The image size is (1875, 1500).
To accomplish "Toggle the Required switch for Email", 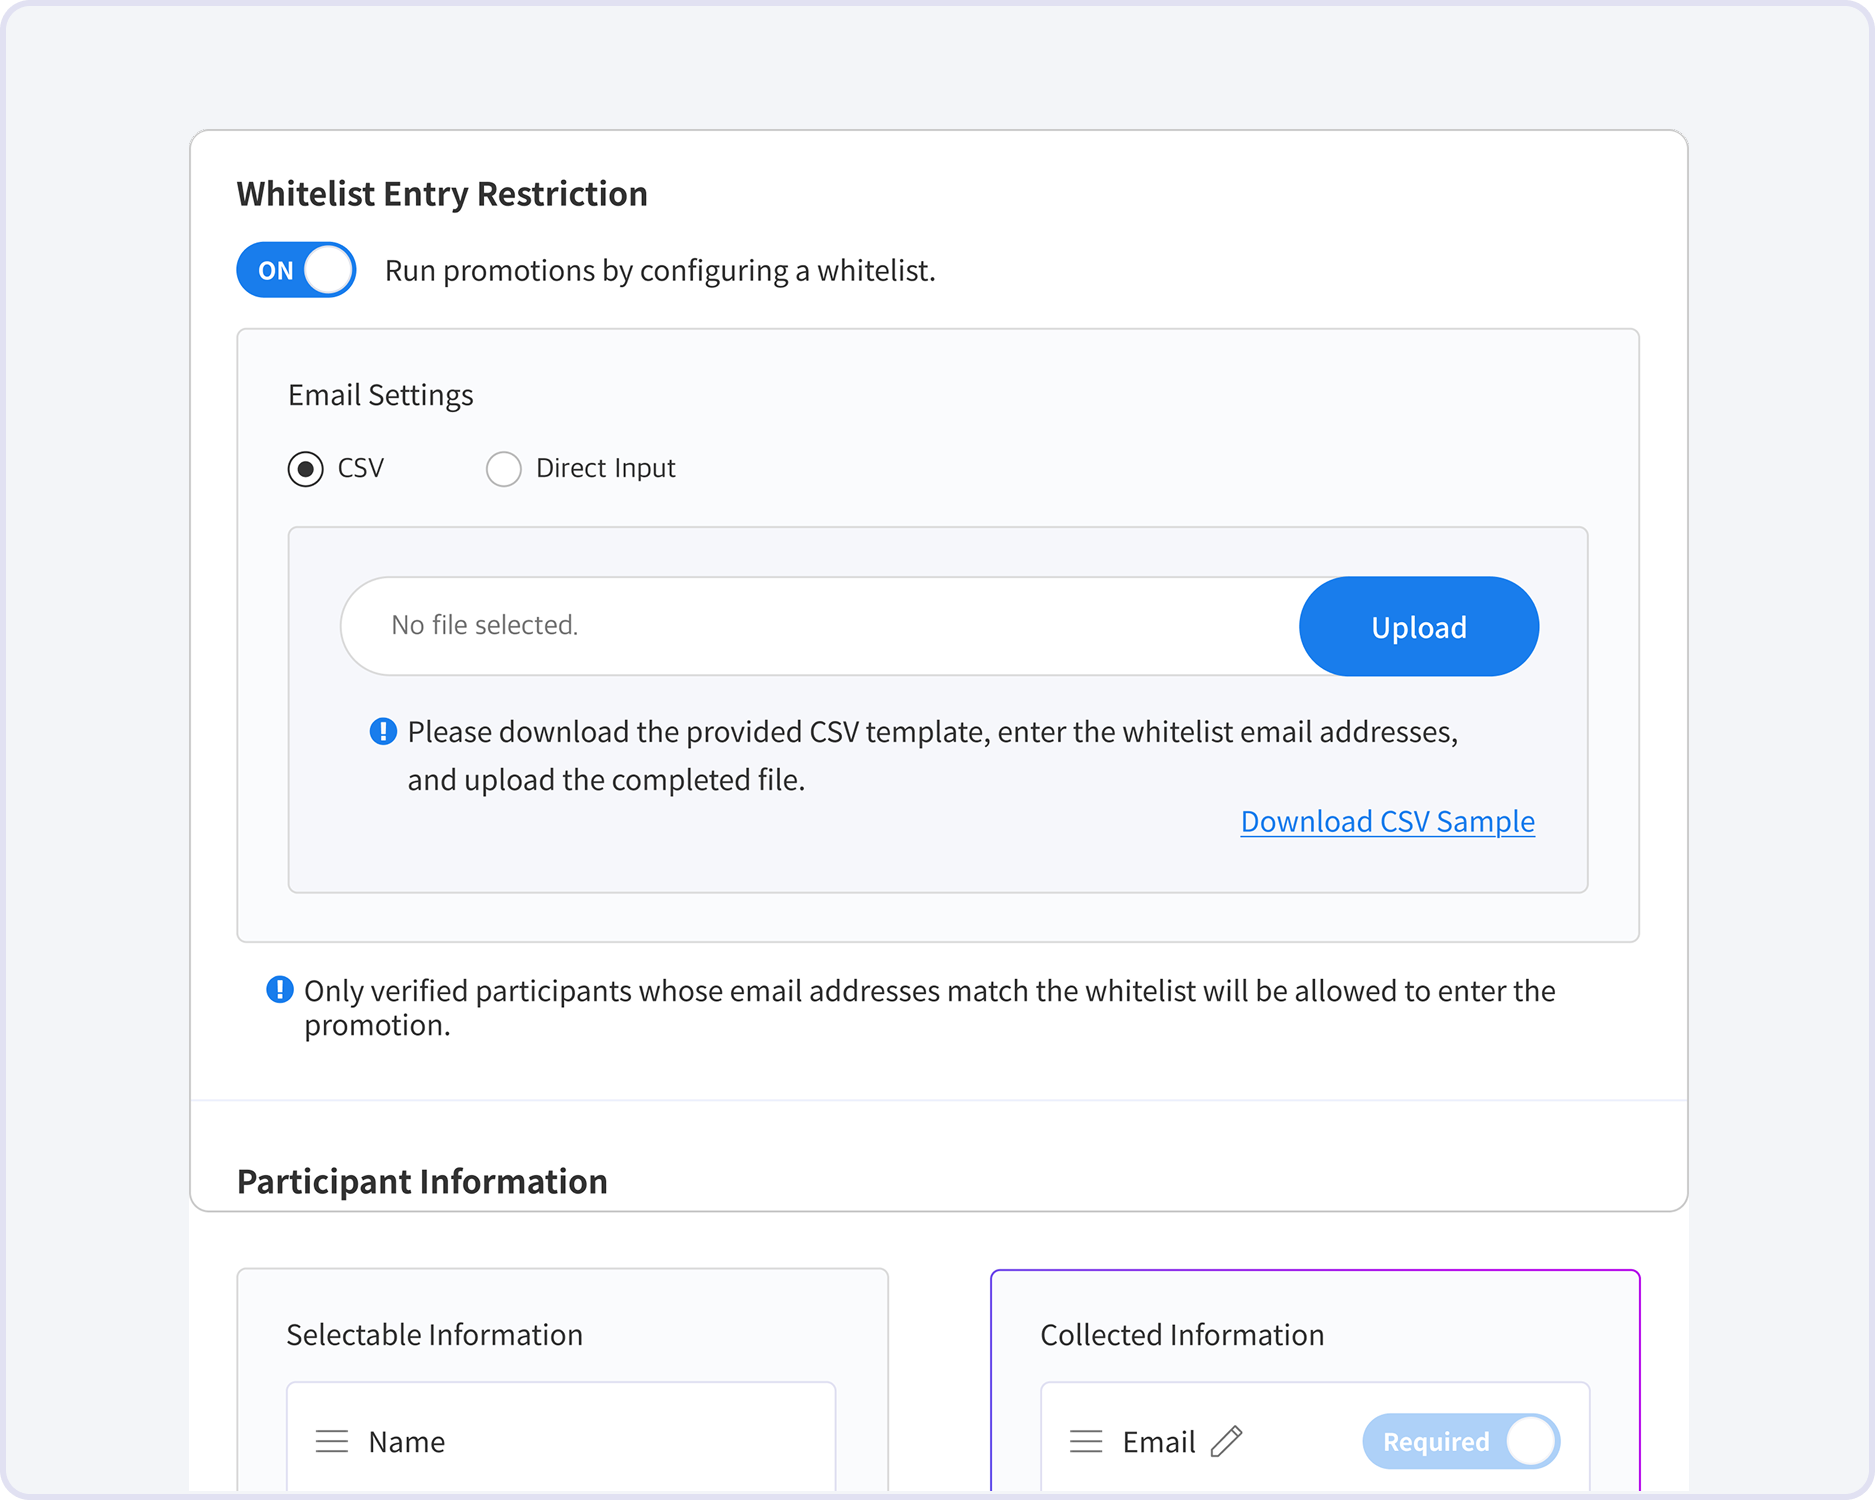I will 1460,1441.
